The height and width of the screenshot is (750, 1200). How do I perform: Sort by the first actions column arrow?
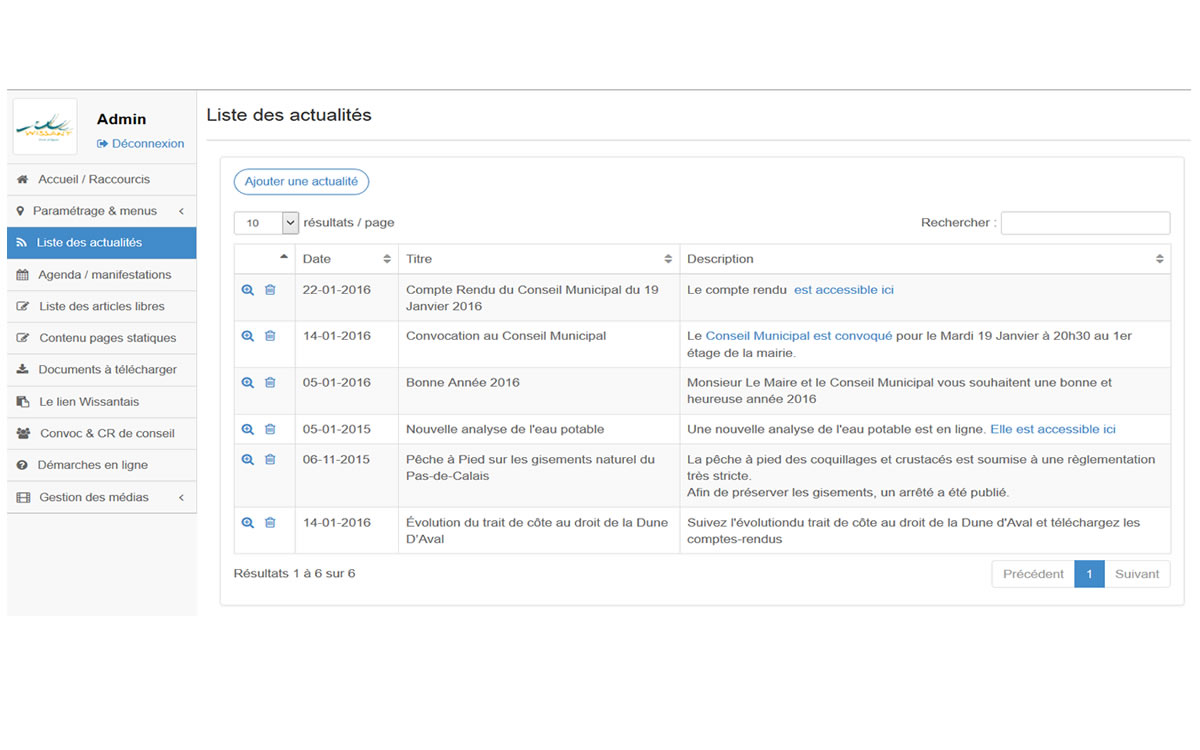pyautogui.click(x=284, y=257)
